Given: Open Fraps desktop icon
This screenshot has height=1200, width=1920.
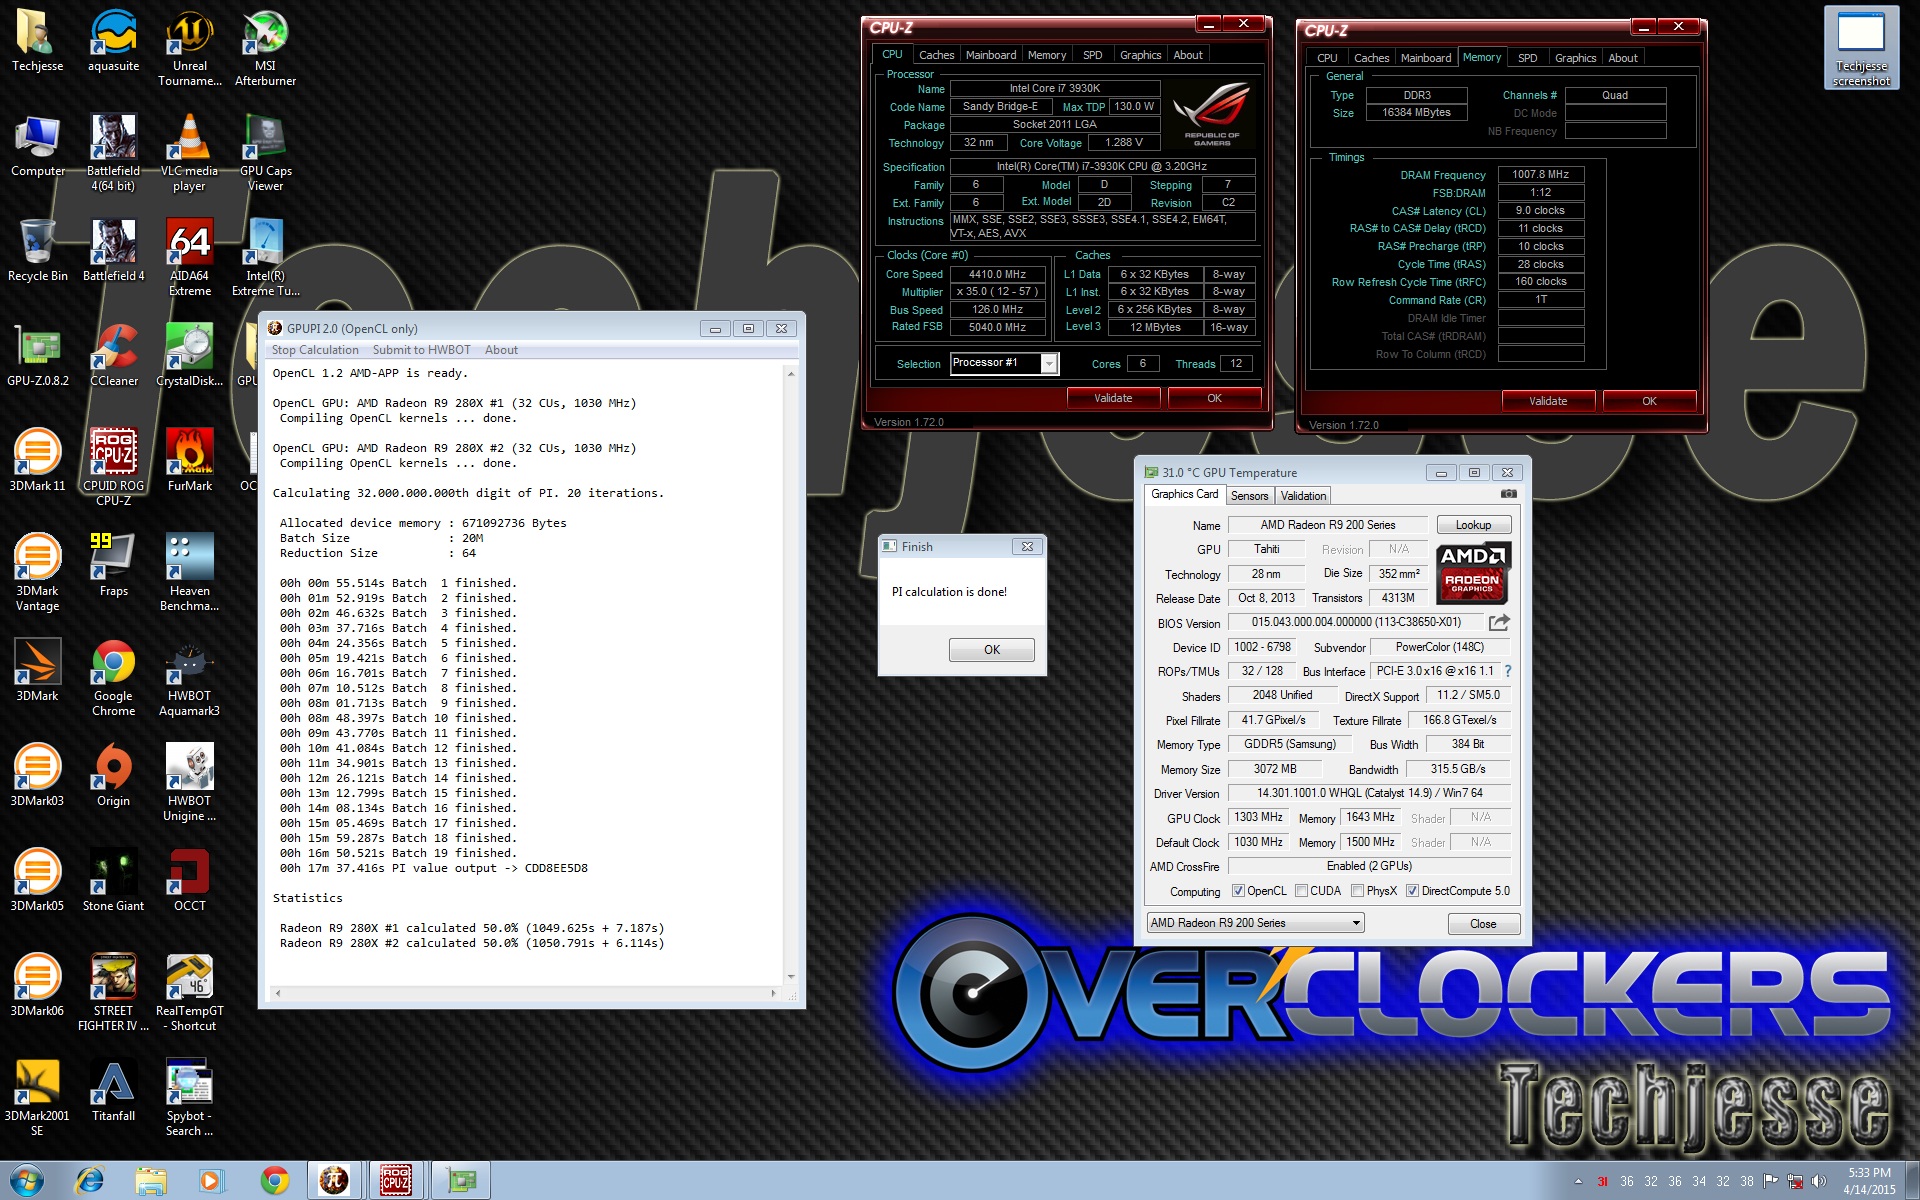Looking at the screenshot, I should point(113,567).
